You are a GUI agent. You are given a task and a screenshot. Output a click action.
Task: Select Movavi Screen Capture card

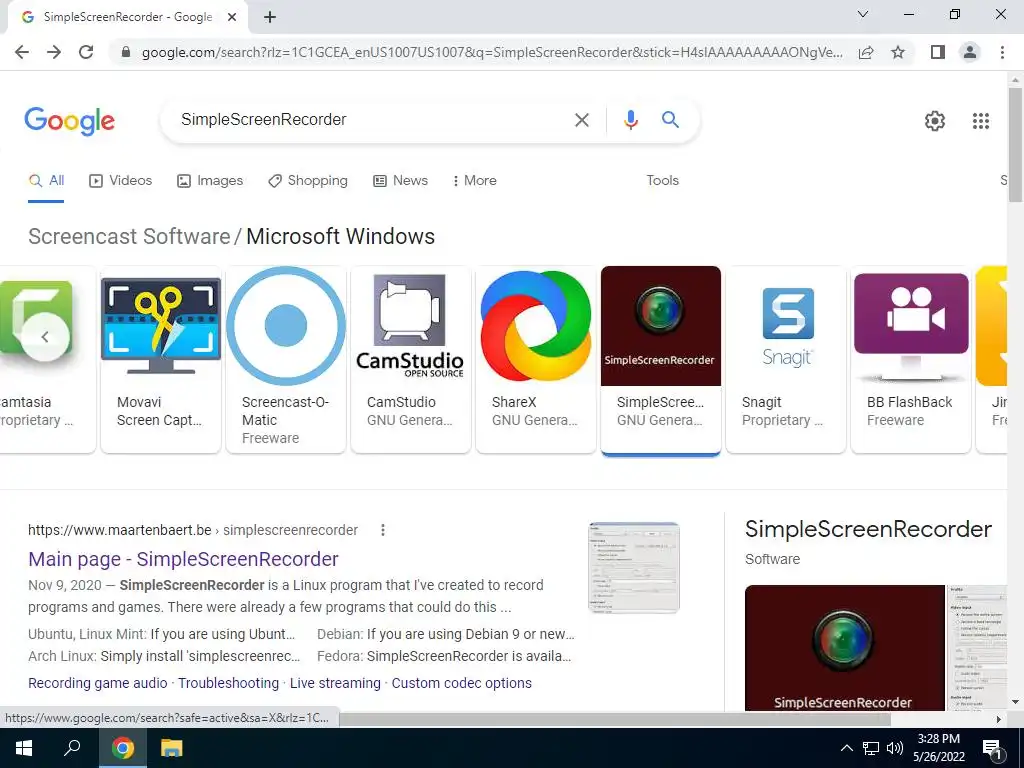(x=161, y=359)
